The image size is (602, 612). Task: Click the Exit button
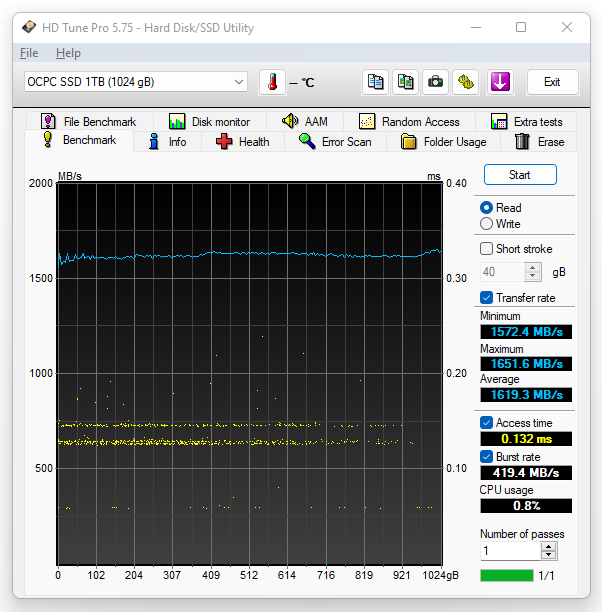point(552,82)
